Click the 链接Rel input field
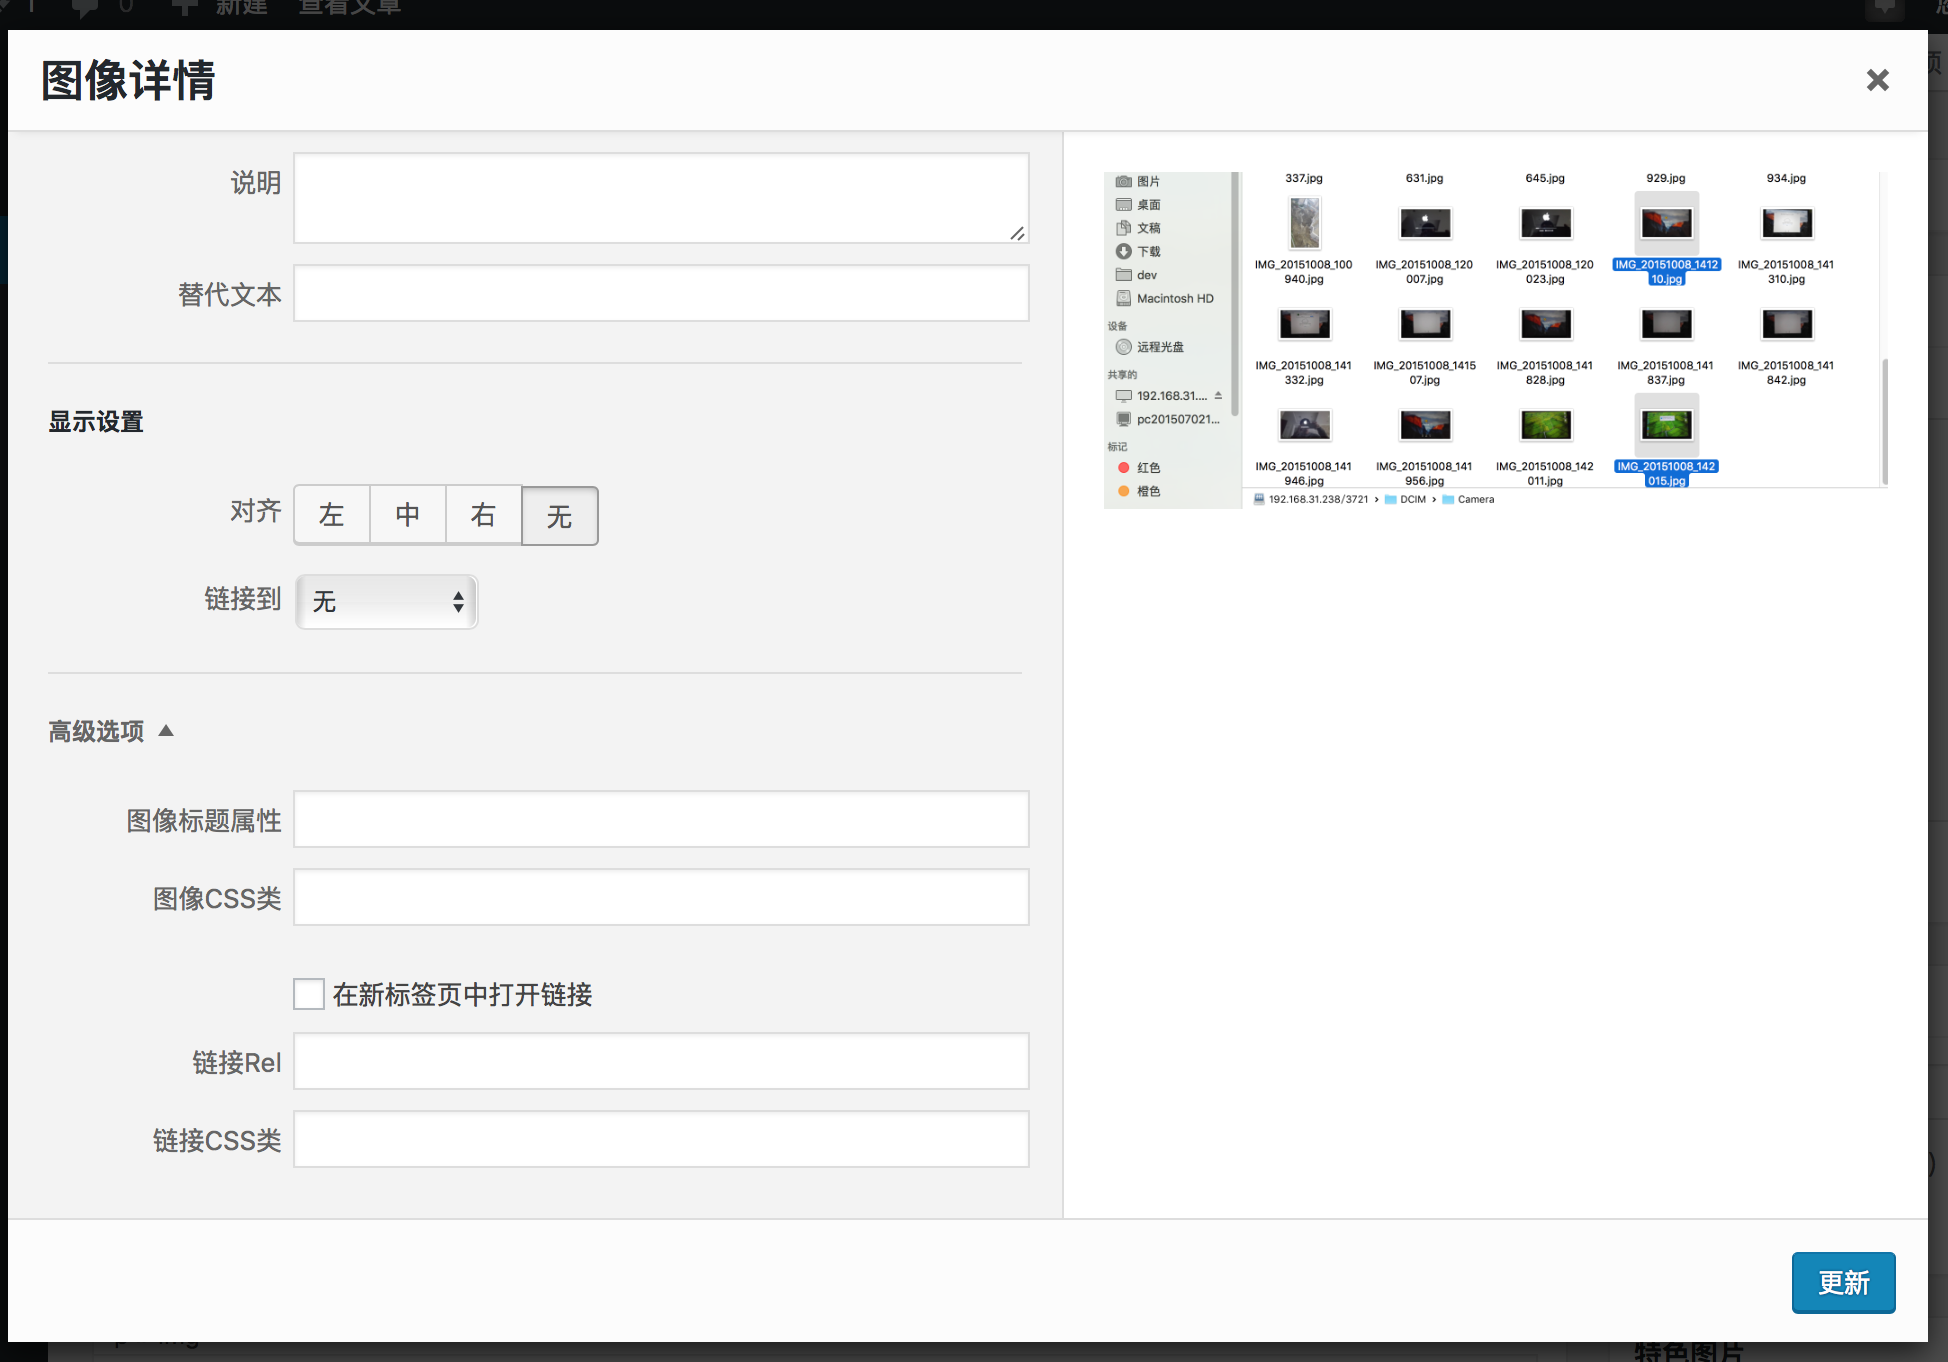Screen dimensions: 1948x1362 [661, 1061]
